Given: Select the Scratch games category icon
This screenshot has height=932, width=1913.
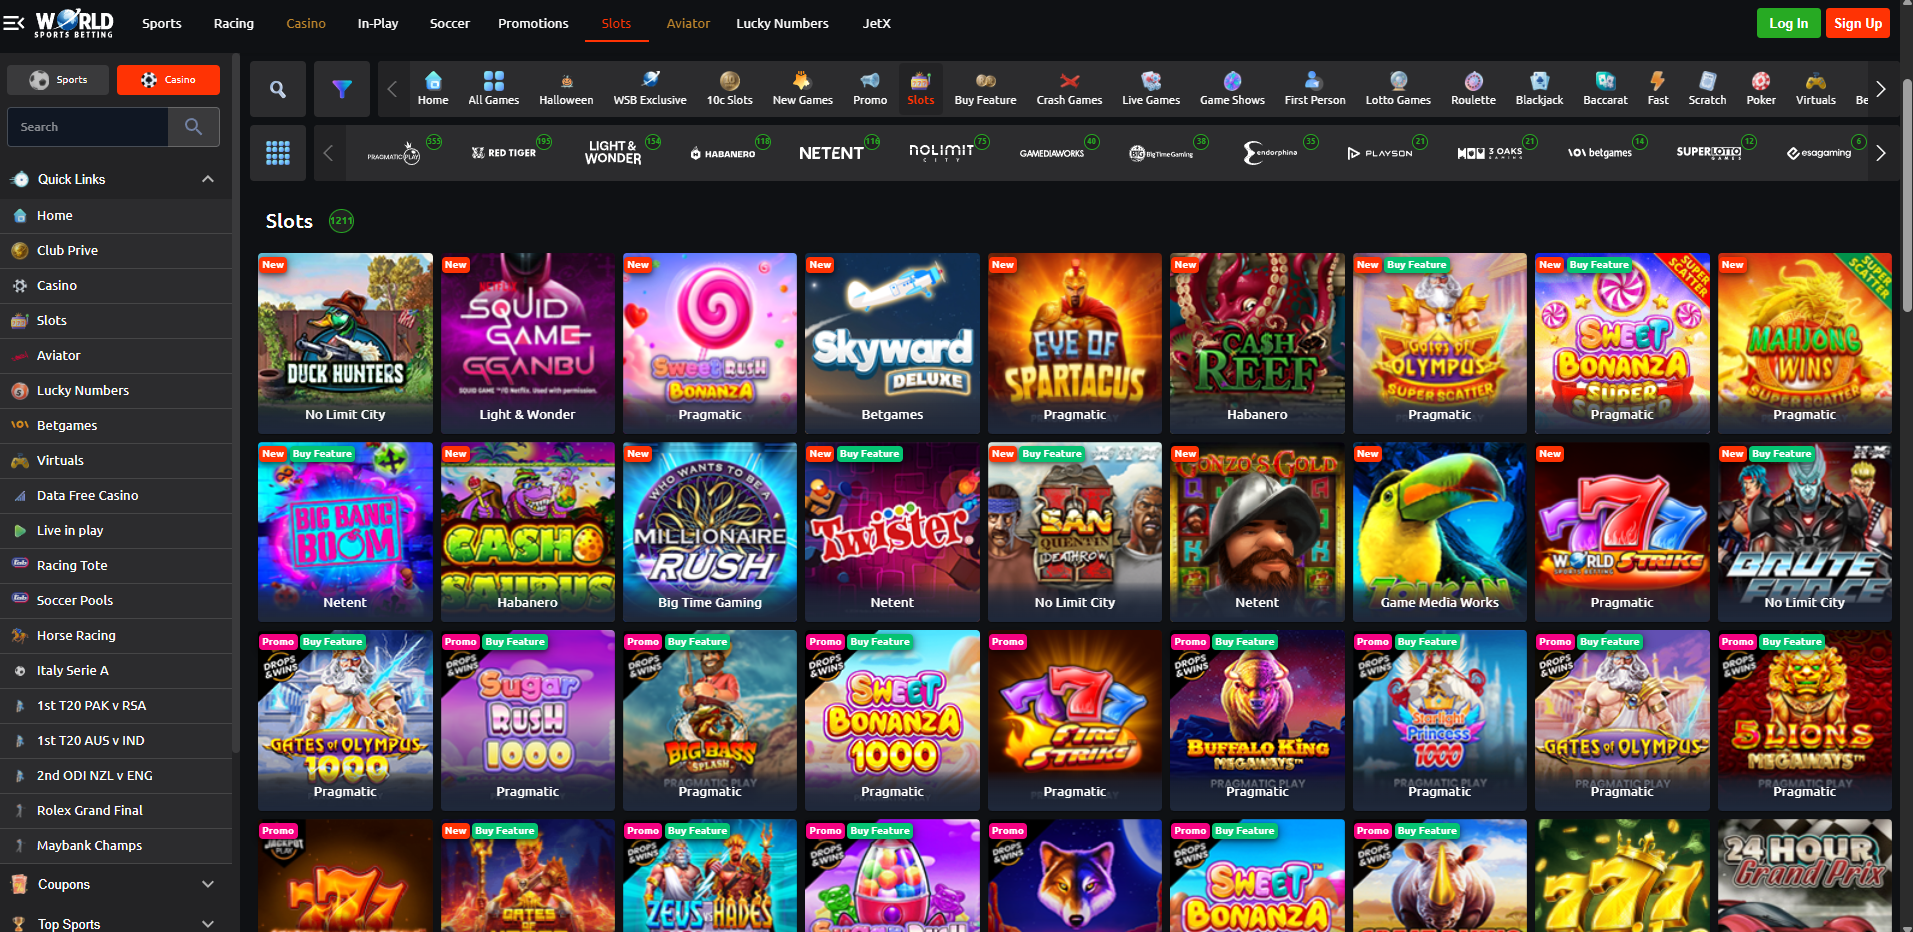Looking at the screenshot, I should (1706, 88).
